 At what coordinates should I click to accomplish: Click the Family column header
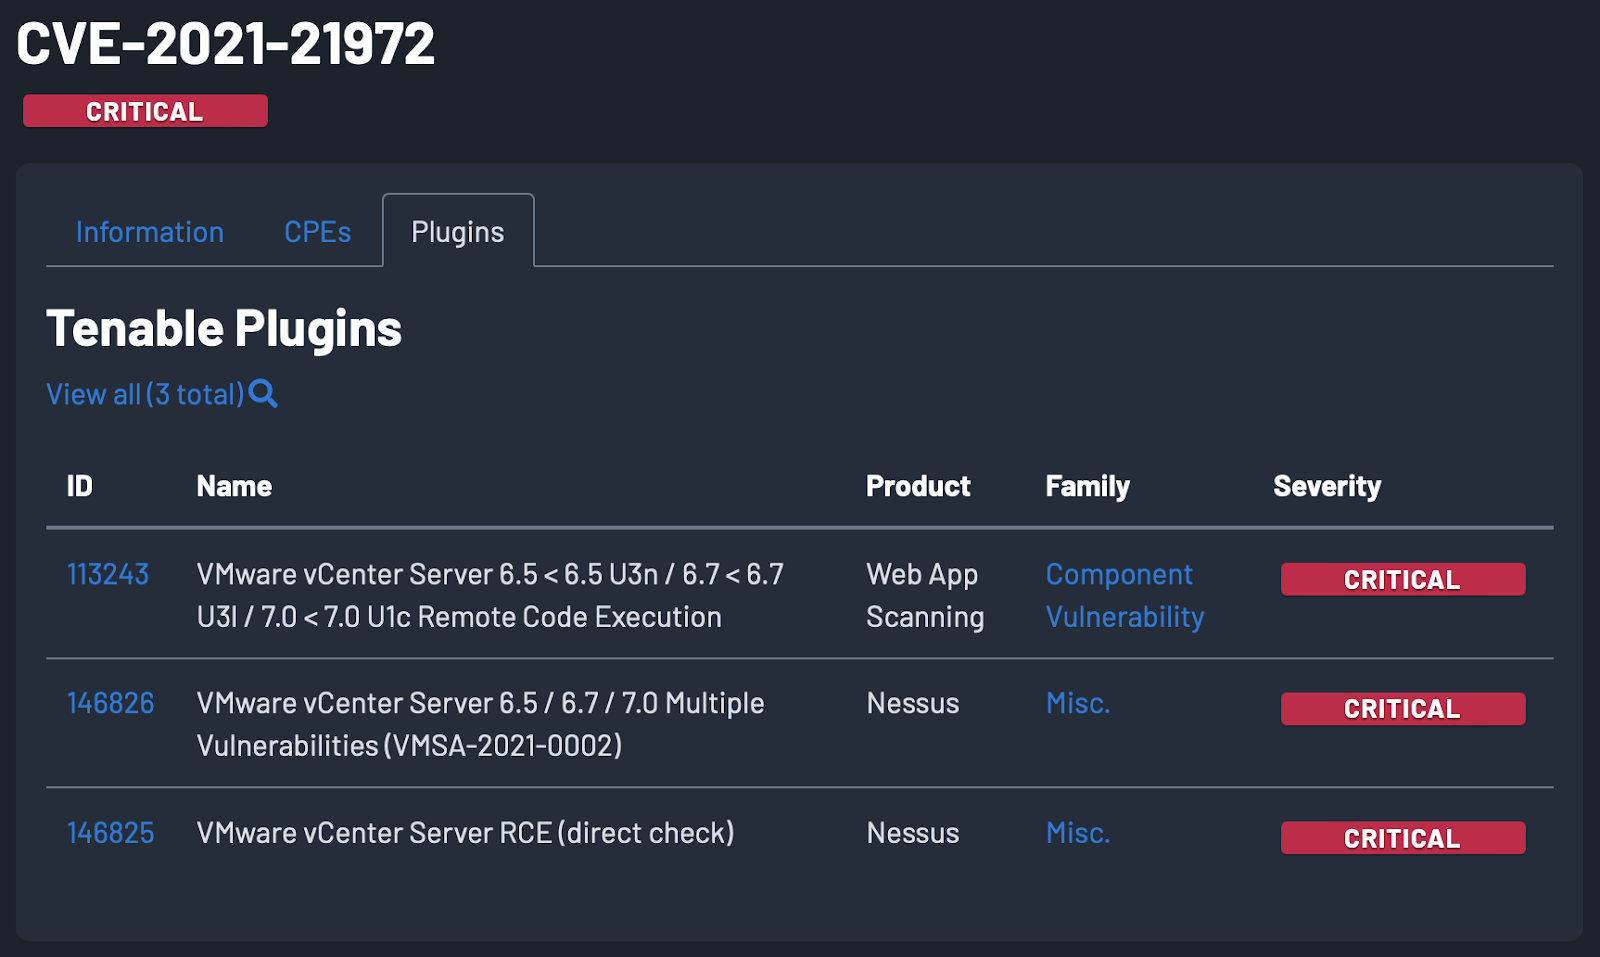click(x=1087, y=486)
